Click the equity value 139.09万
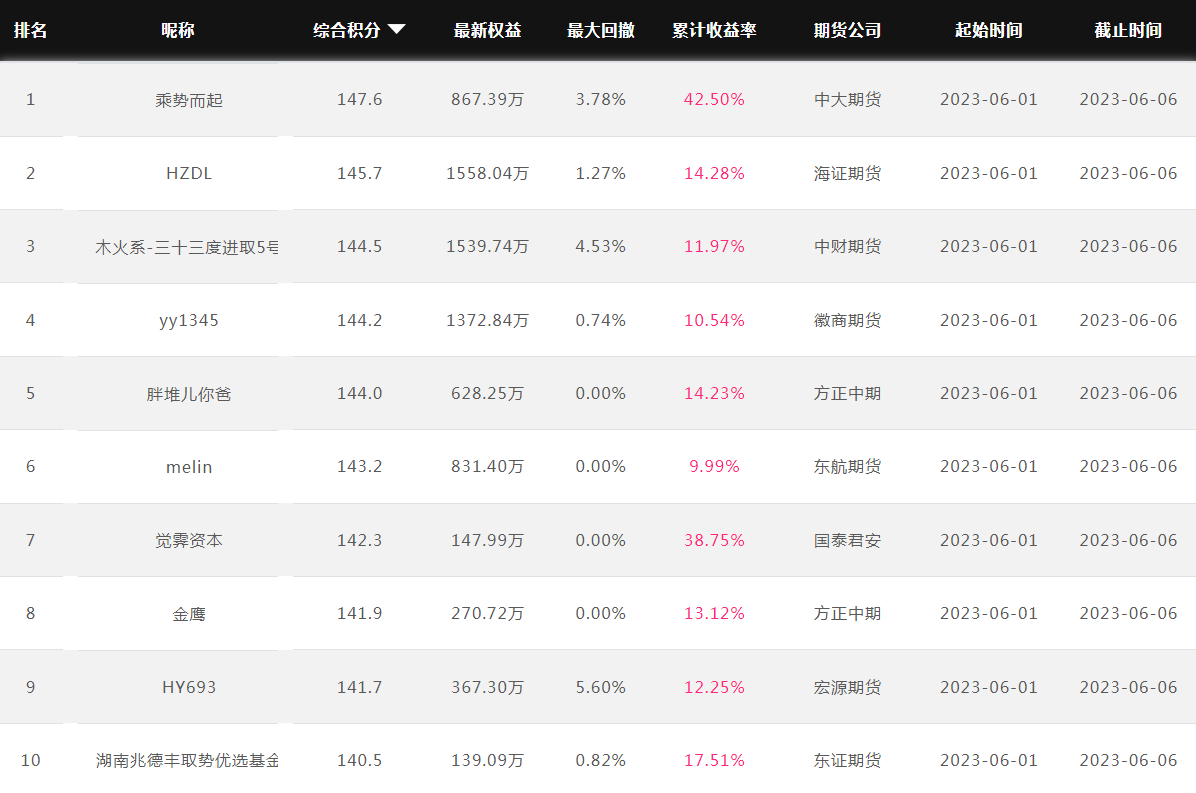 click(x=487, y=761)
